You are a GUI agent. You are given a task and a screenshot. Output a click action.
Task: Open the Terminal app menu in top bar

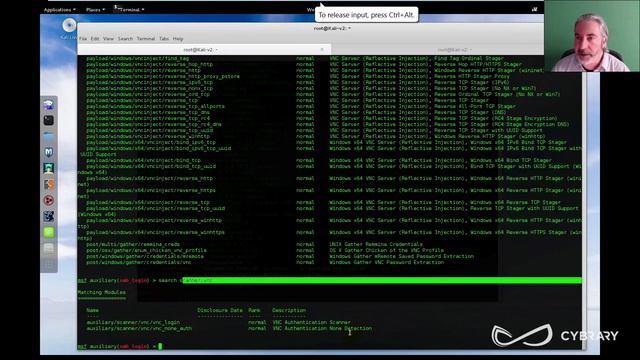pyautogui.click(x=129, y=9)
